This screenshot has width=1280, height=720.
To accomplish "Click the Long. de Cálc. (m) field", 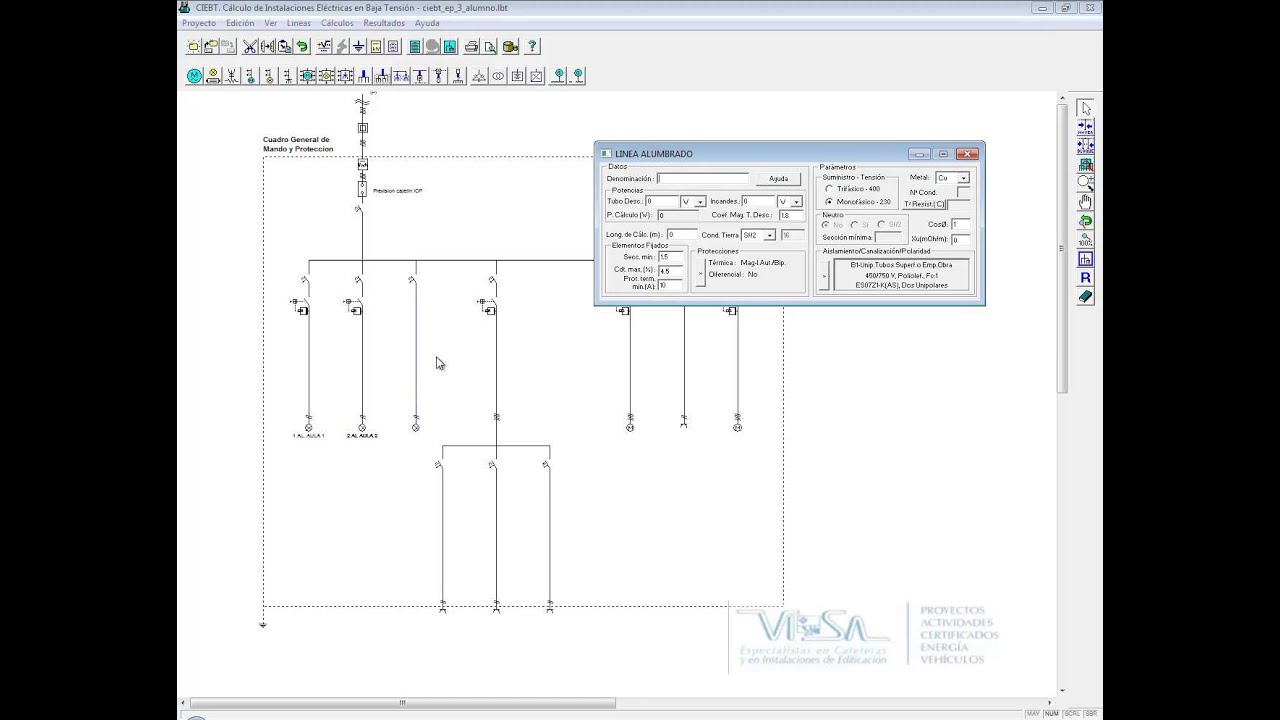I will pos(682,235).
